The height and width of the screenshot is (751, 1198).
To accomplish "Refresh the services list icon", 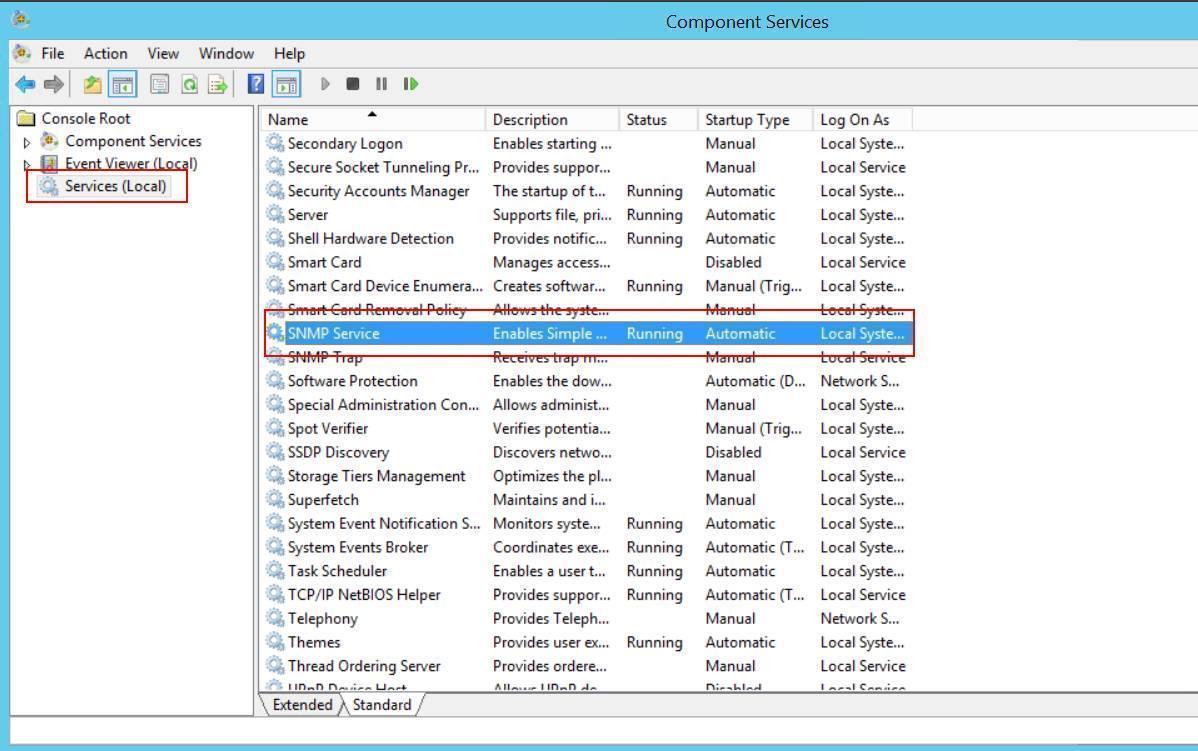I will (189, 84).
